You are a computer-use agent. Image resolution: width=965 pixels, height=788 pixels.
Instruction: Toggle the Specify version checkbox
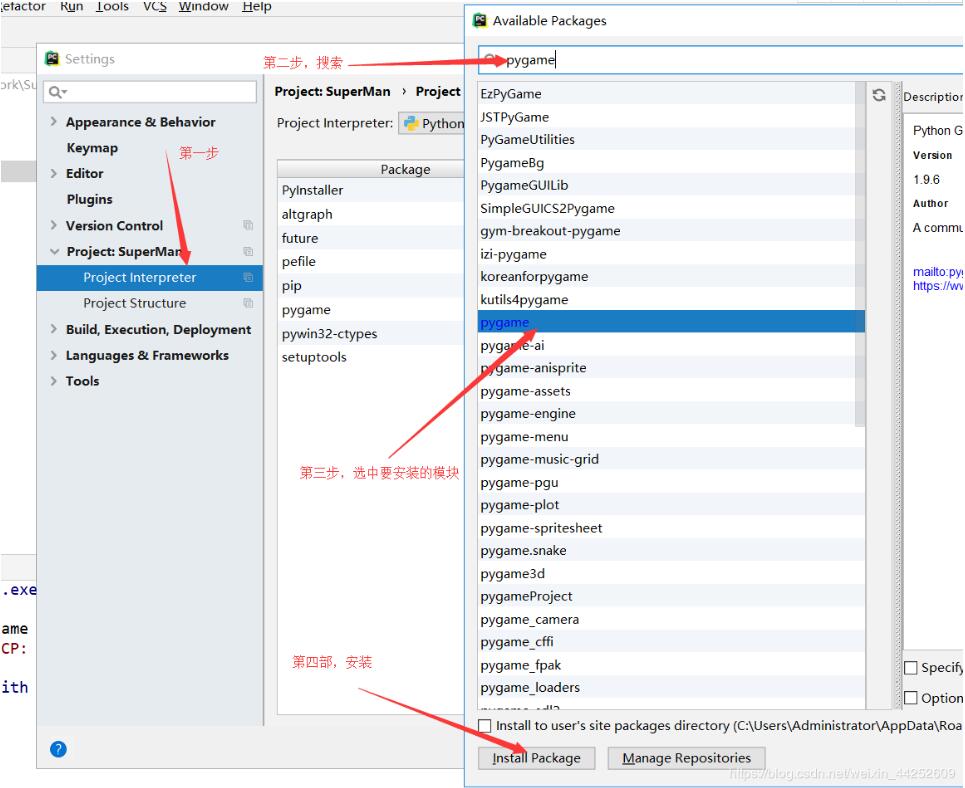pos(911,667)
